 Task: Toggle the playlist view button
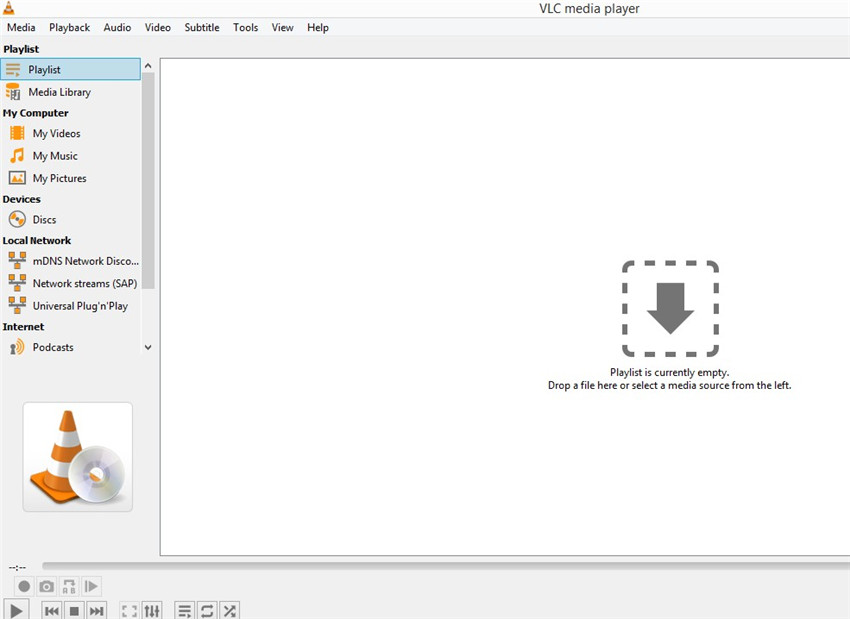pos(185,611)
